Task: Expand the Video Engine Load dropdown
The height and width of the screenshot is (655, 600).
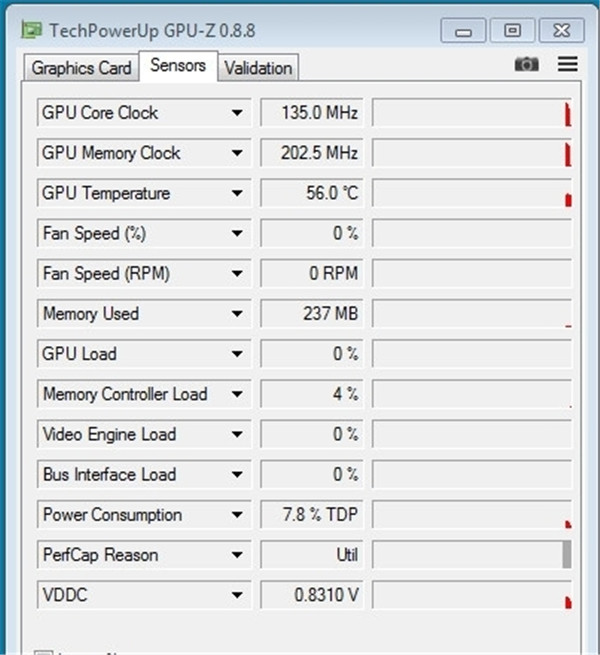Action: tap(237, 434)
